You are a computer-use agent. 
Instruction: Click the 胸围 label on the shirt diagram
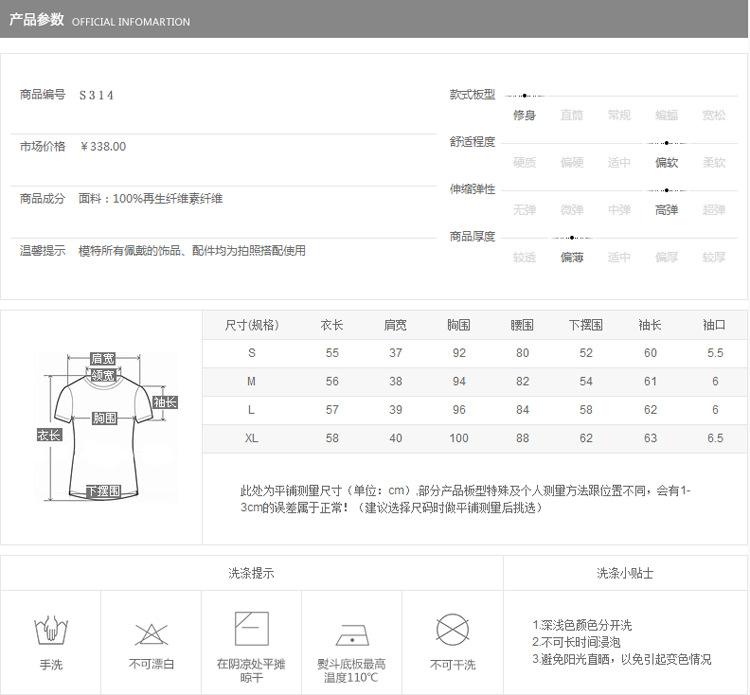point(105,418)
